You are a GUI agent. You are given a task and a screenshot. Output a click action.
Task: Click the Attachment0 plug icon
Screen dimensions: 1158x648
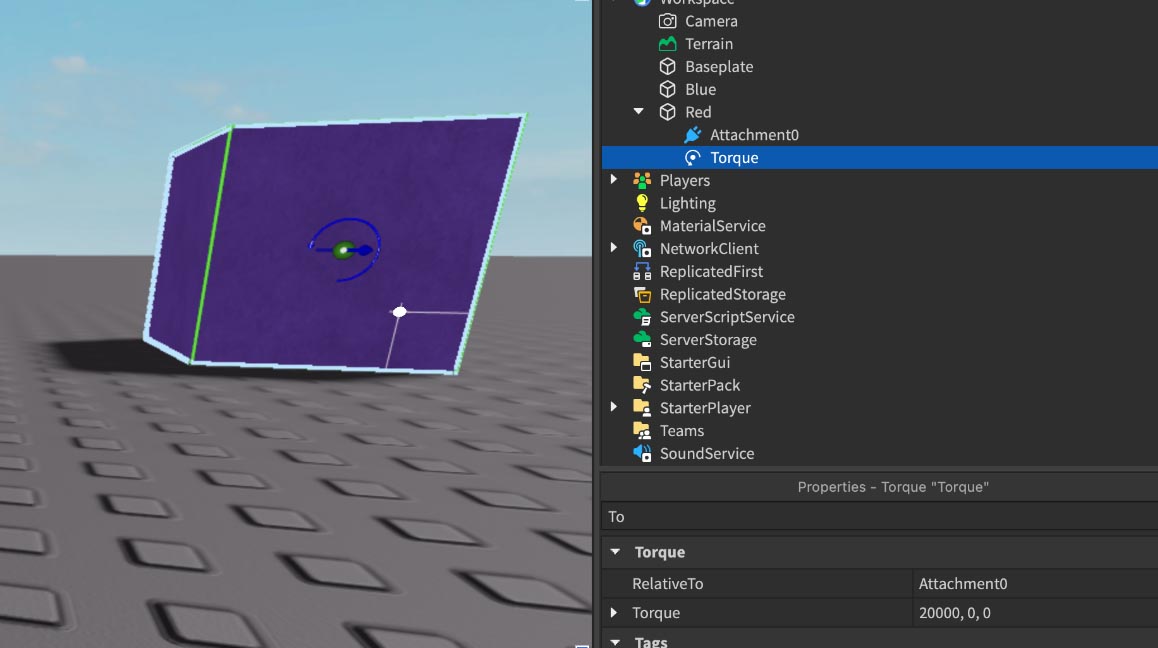click(x=692, y=134)
